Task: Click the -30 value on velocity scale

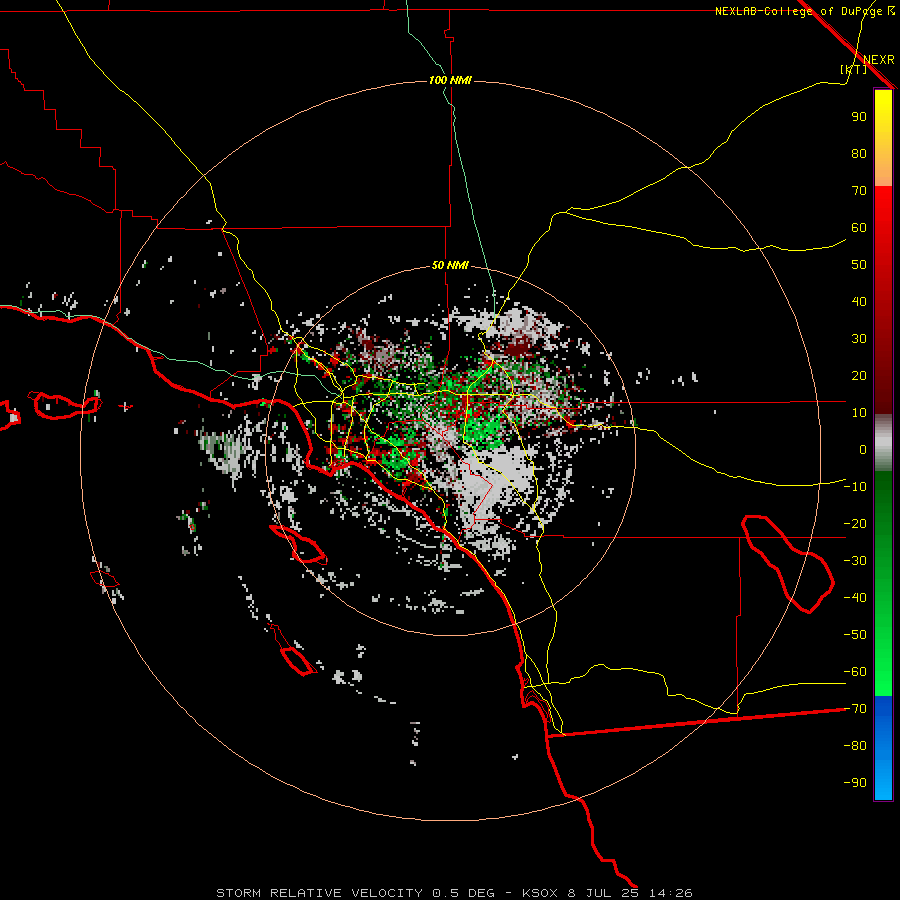Action: [855, 561]
